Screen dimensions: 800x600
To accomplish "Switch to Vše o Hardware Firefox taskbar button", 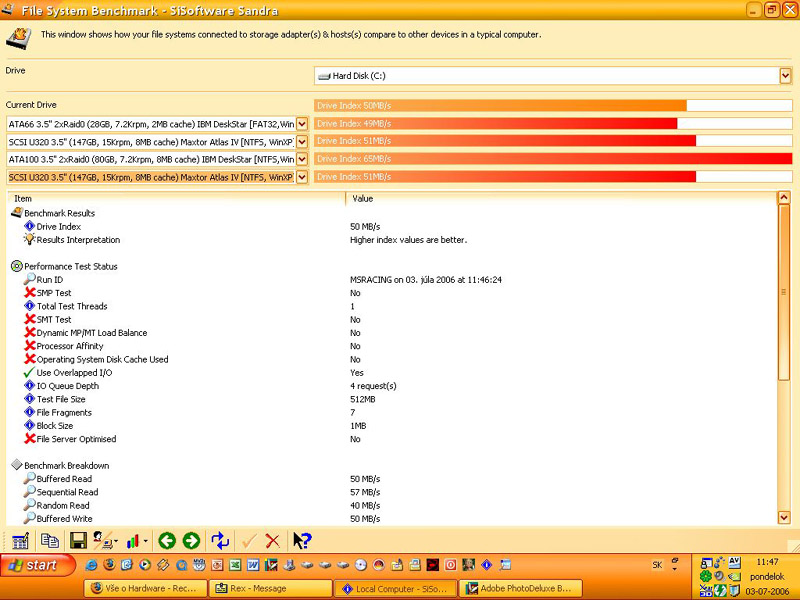I will 146,588.
